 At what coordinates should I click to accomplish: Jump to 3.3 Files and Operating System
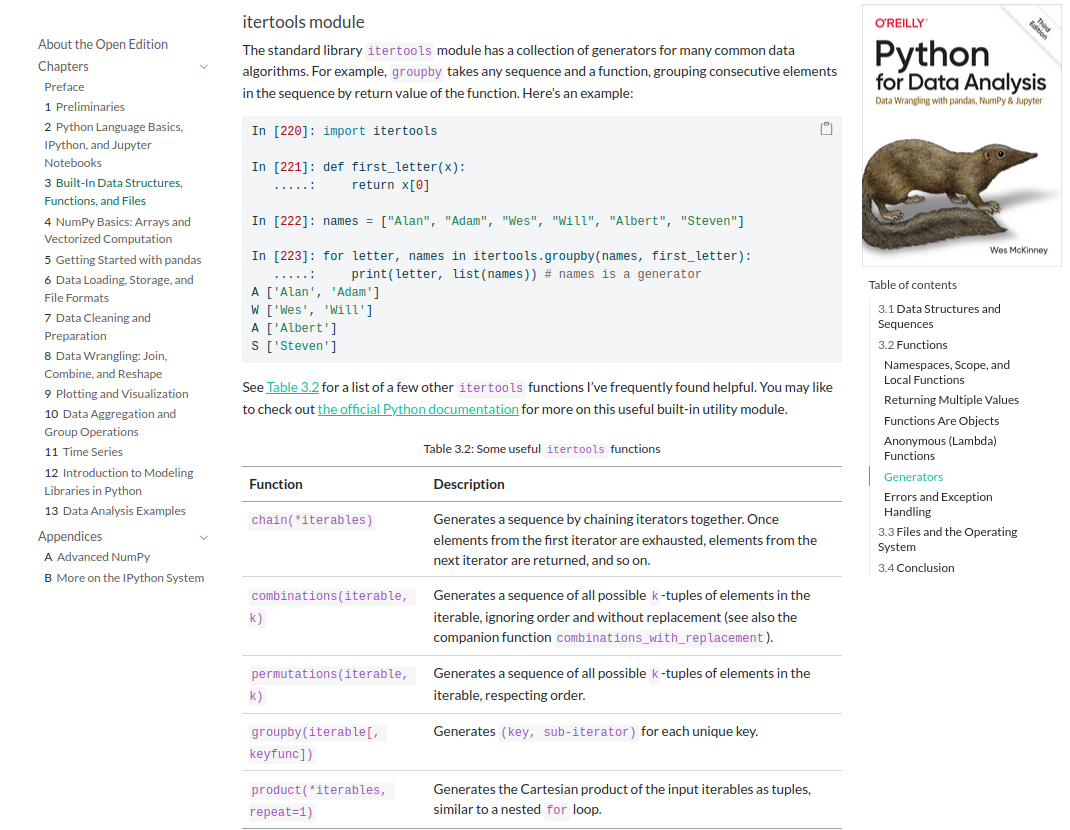(x=947, y=539)
